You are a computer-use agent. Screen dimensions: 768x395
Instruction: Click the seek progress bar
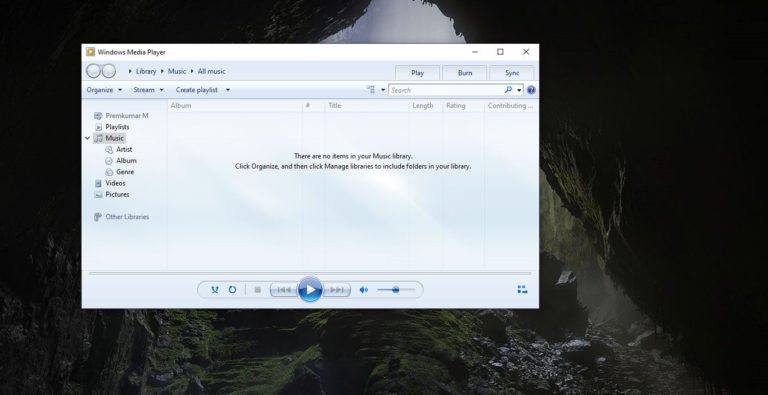[310, 273]
